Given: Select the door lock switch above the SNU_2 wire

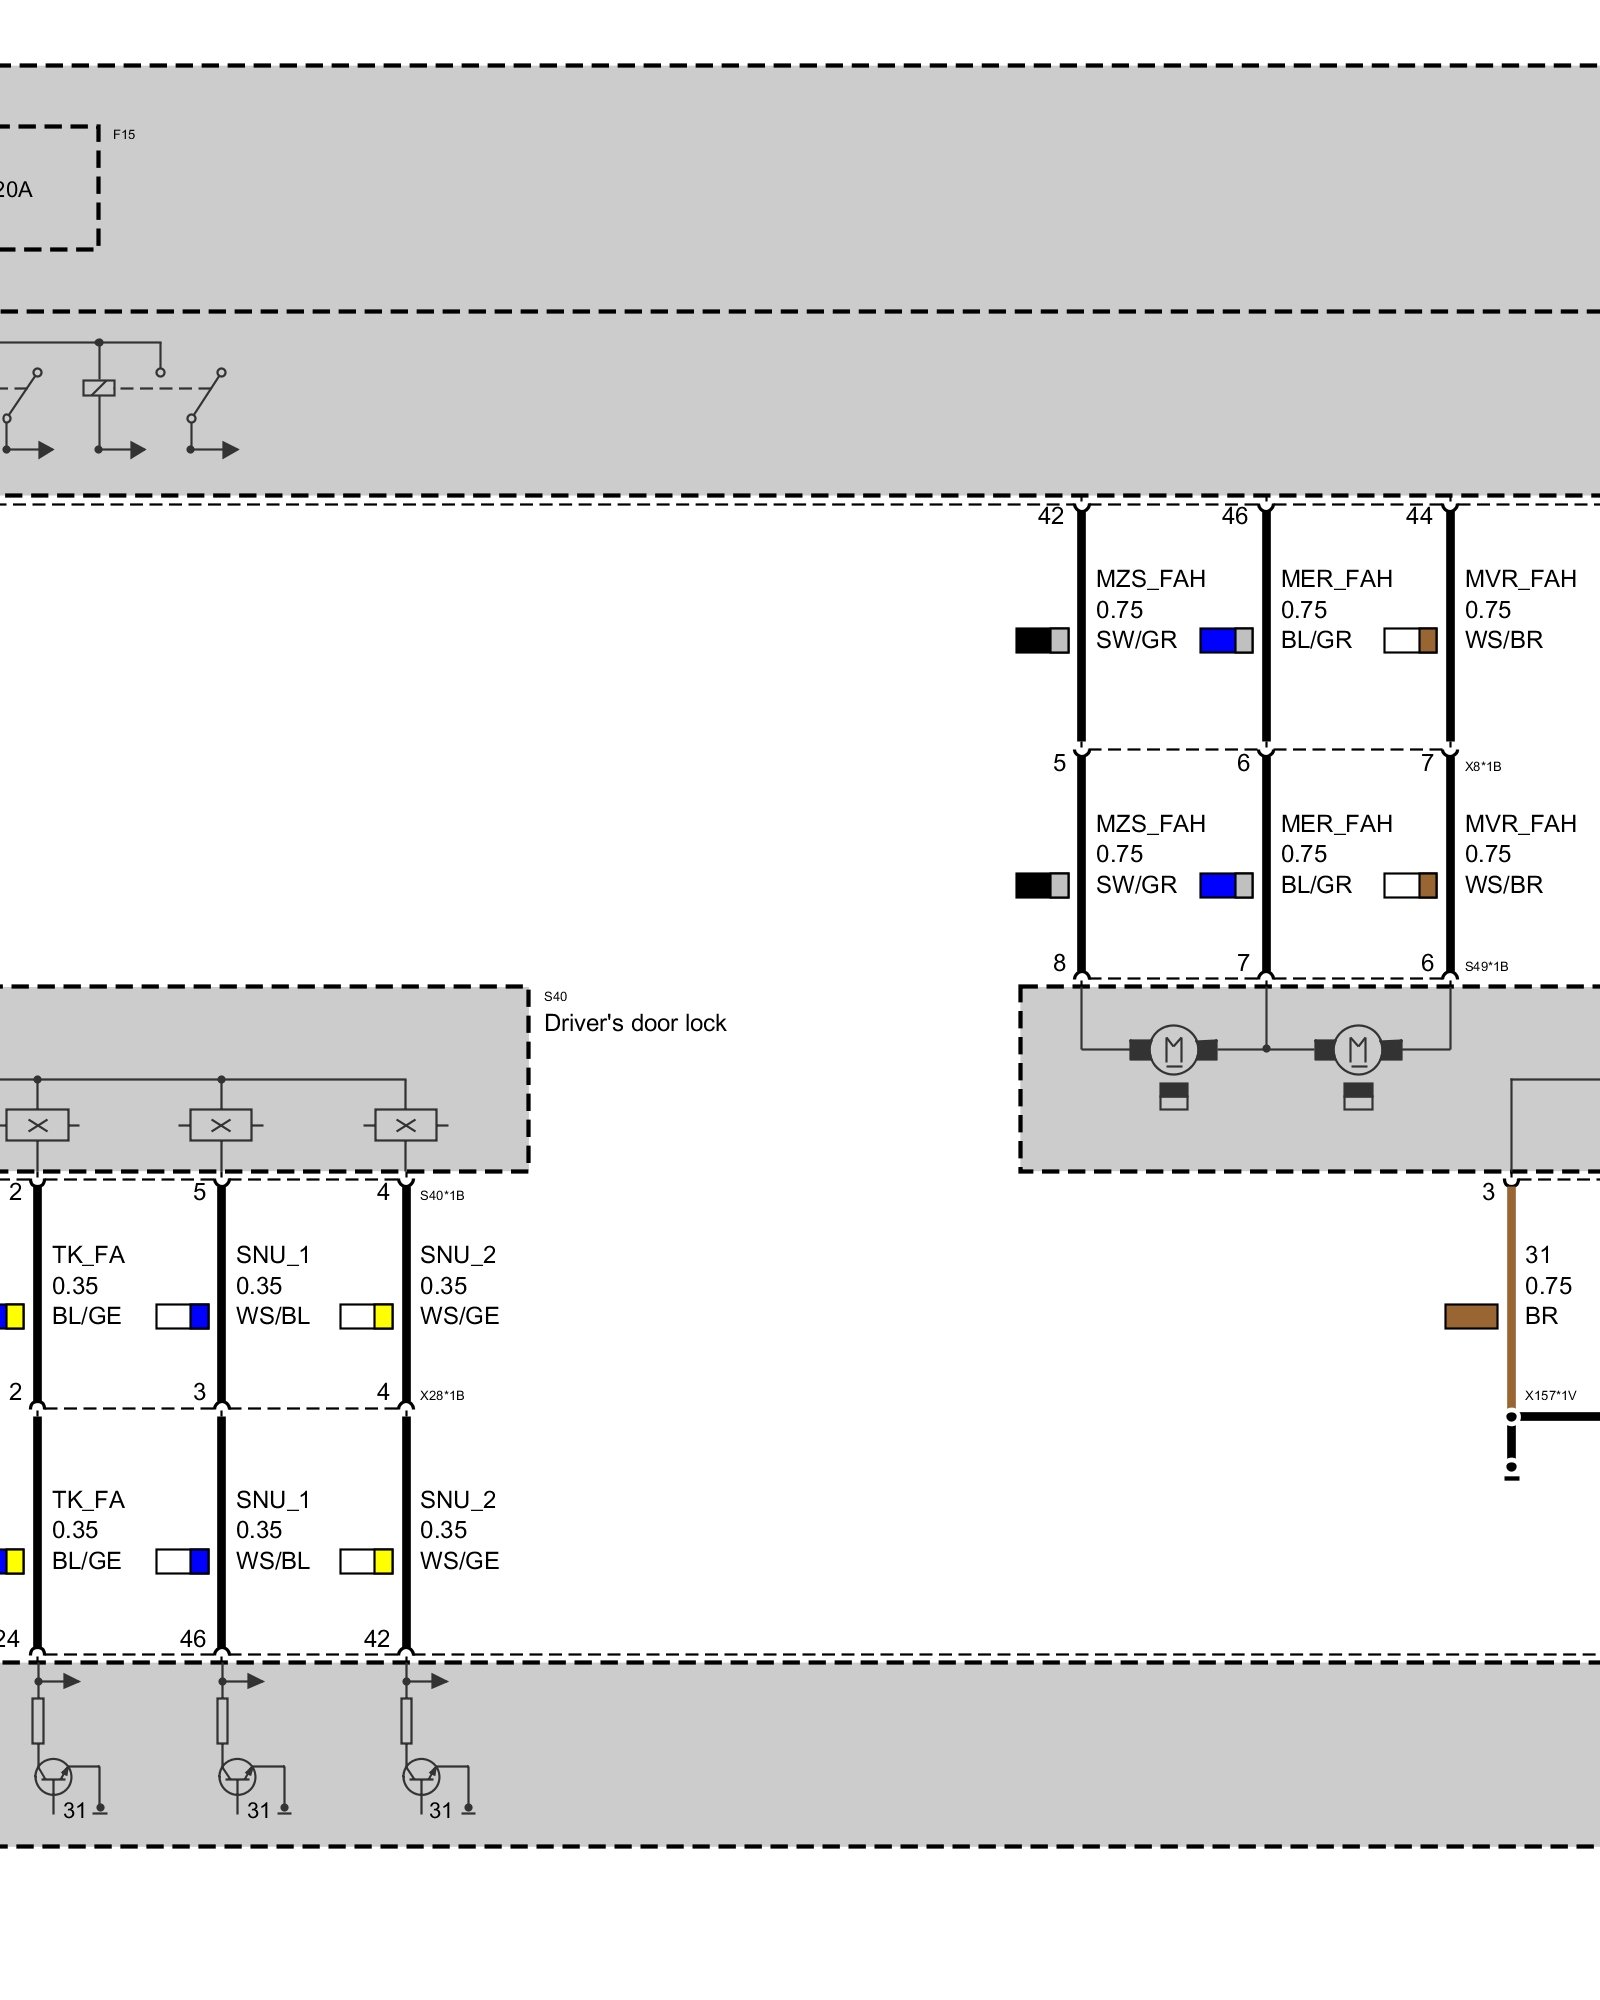Looking at the screenshot, I should pos(405,1125).
